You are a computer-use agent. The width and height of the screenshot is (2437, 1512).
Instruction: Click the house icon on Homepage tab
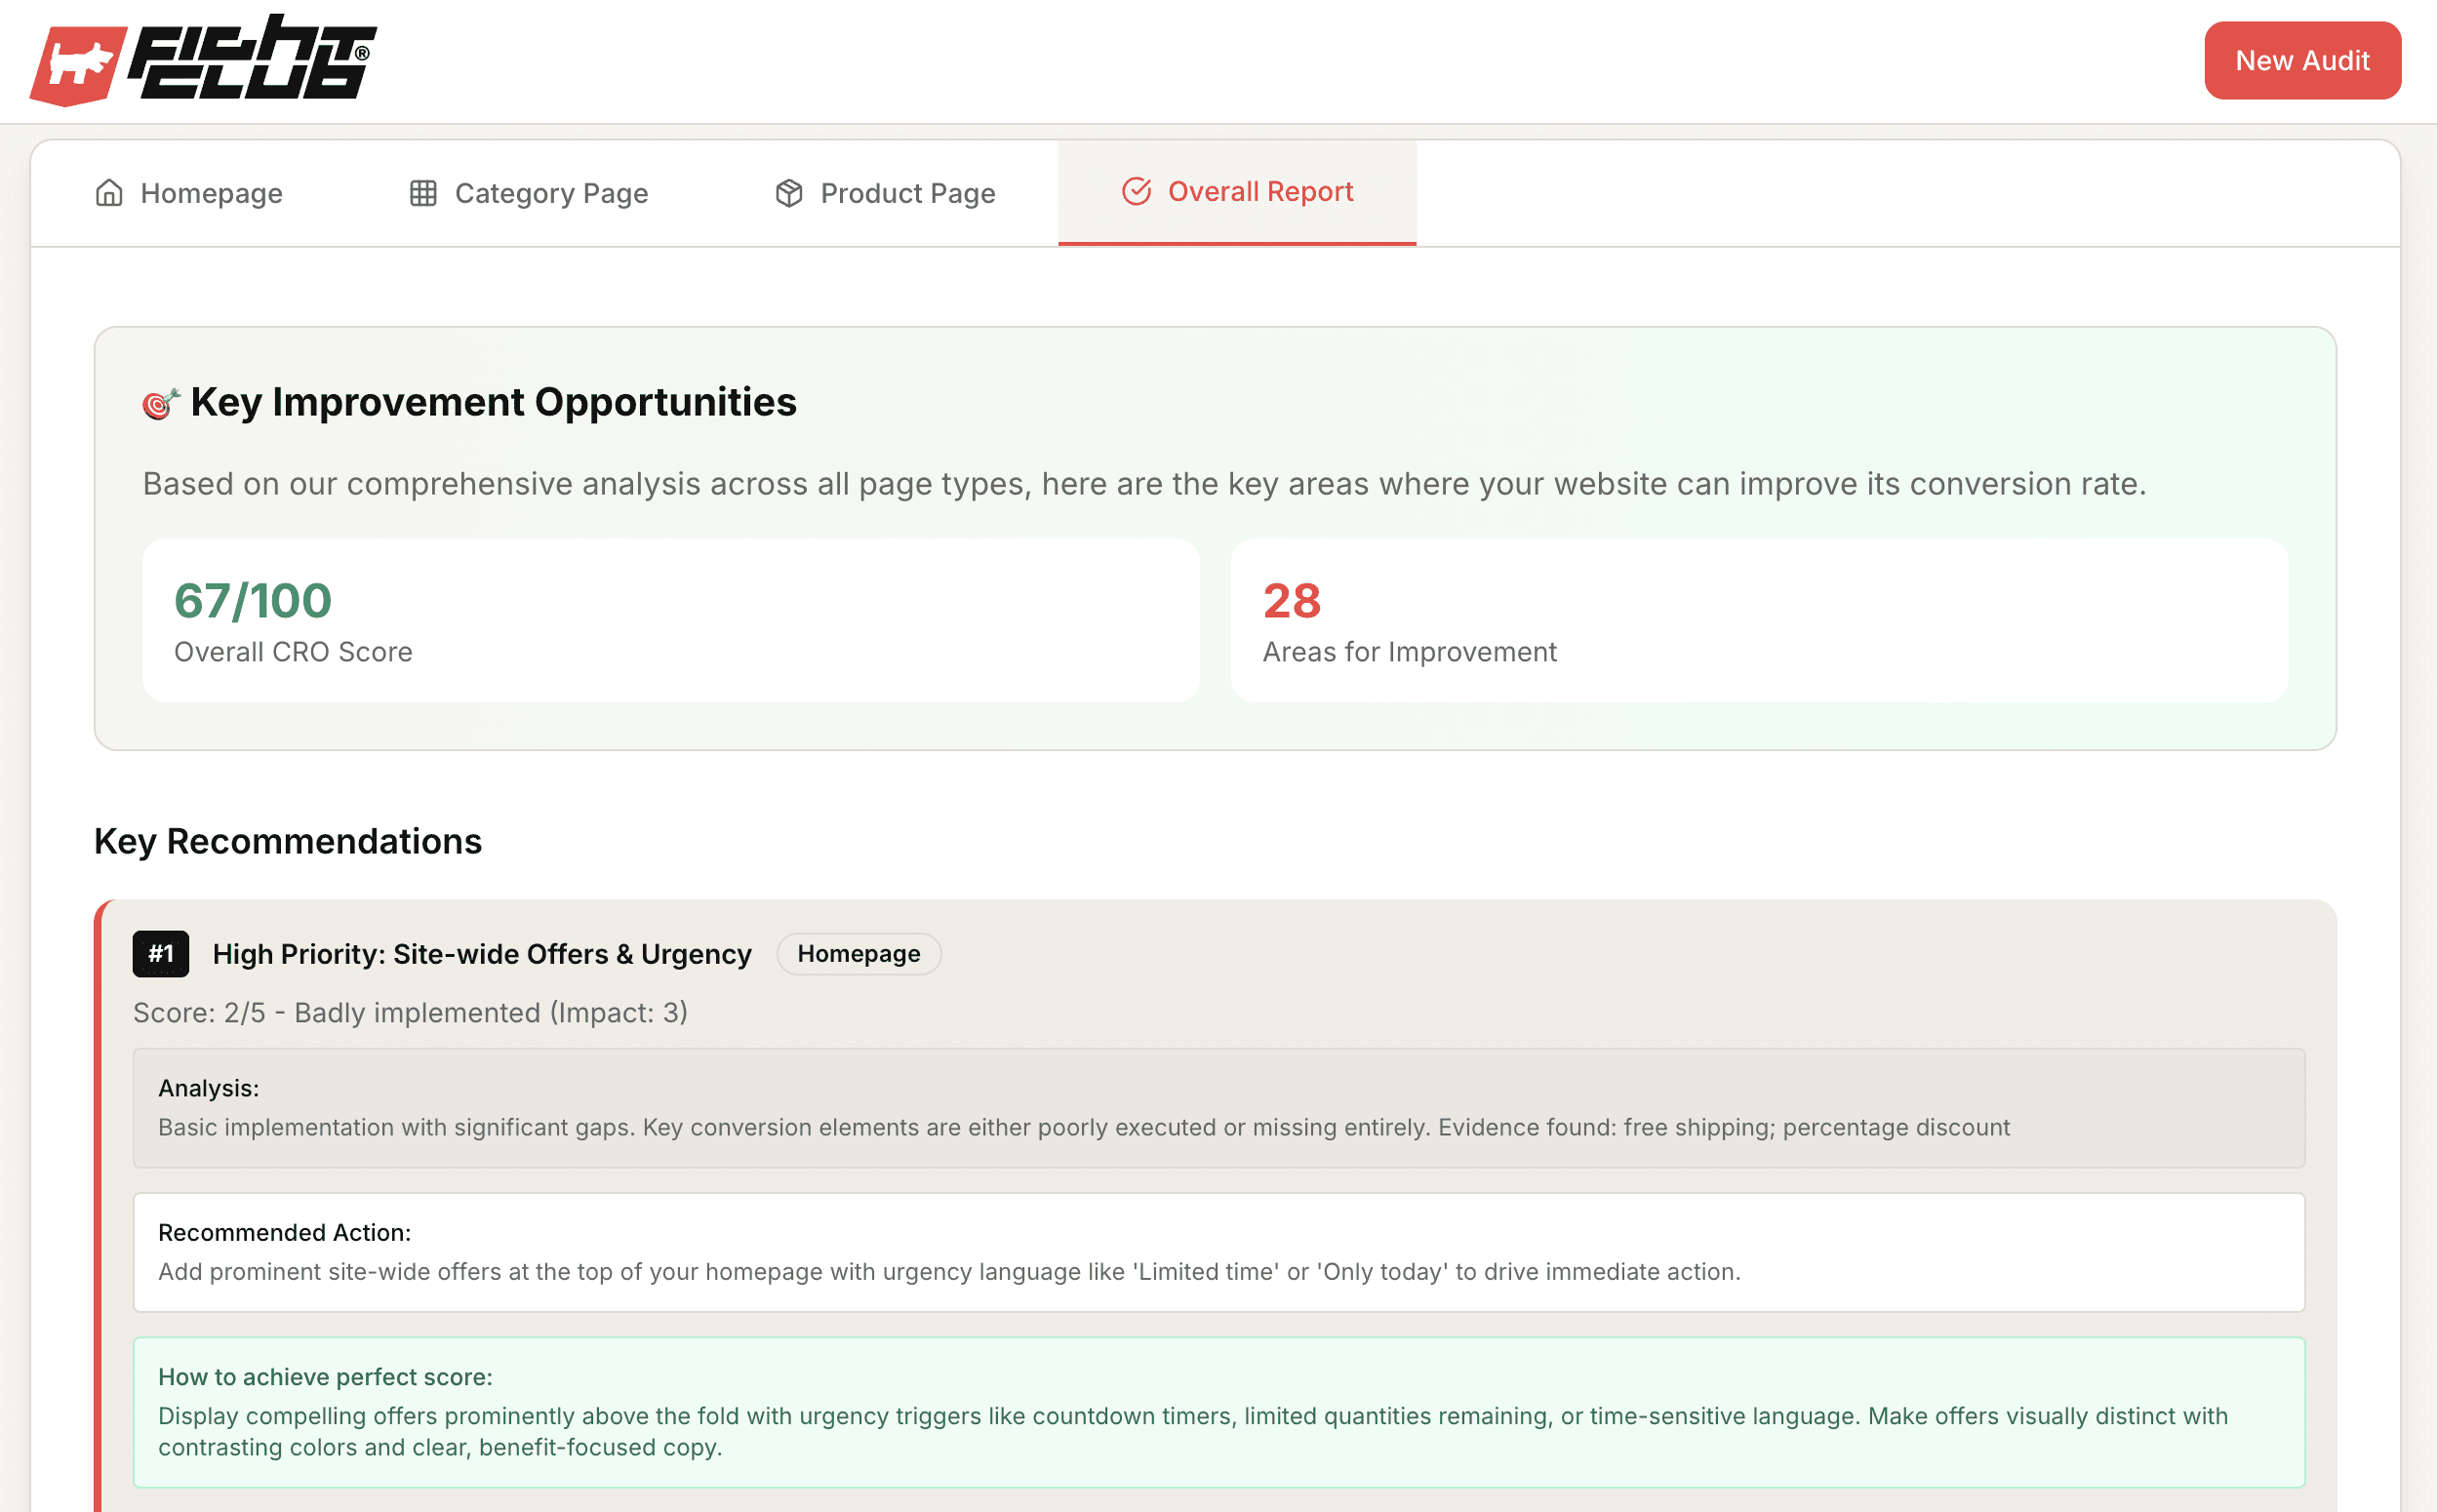pyautogui.click(x=109, y=192)
